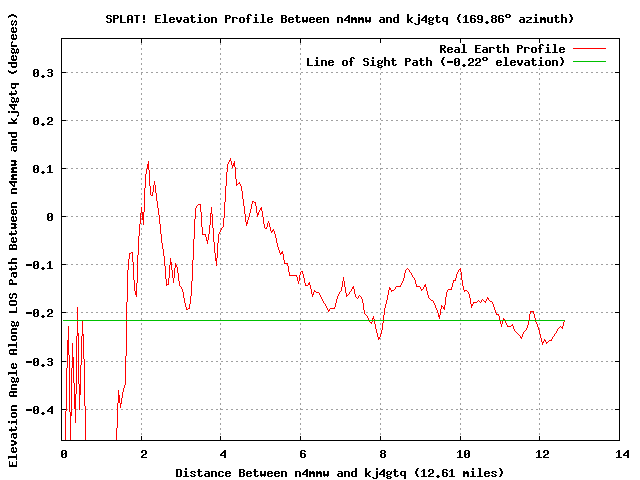640x480 pixels.
Task: Click the red legend line sample
Action: [x=589, y=49]
